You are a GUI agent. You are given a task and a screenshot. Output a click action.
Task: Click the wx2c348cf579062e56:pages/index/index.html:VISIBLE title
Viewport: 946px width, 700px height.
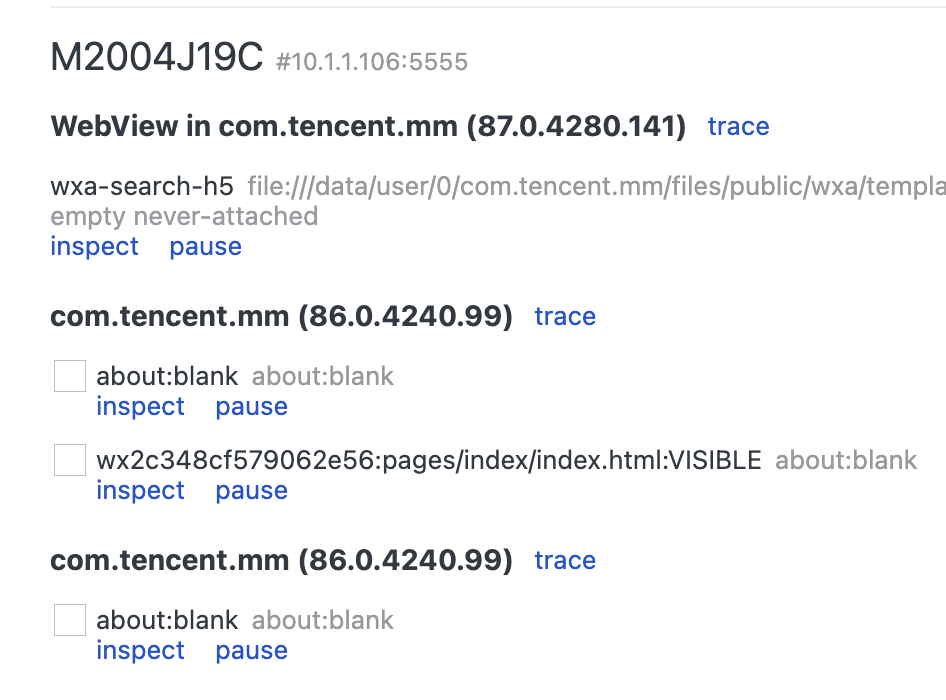coord(428,460)
